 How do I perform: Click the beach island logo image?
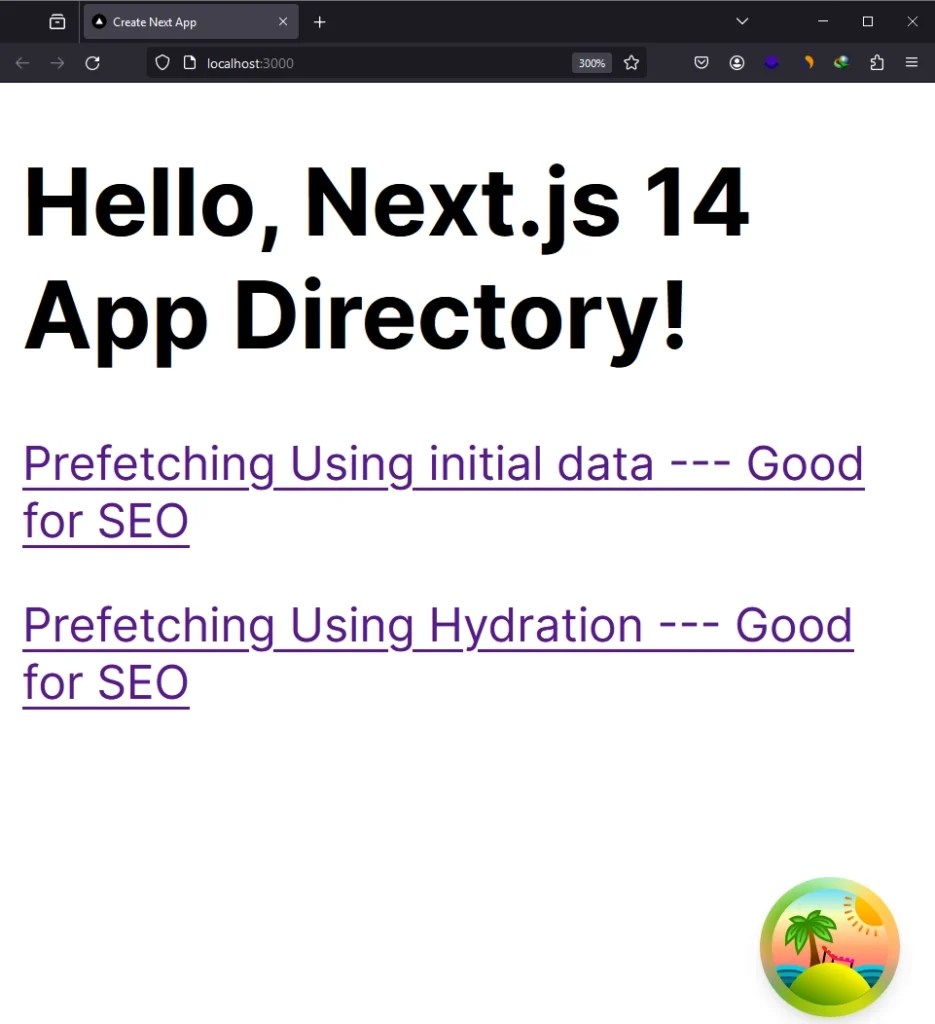click(829, 945)
